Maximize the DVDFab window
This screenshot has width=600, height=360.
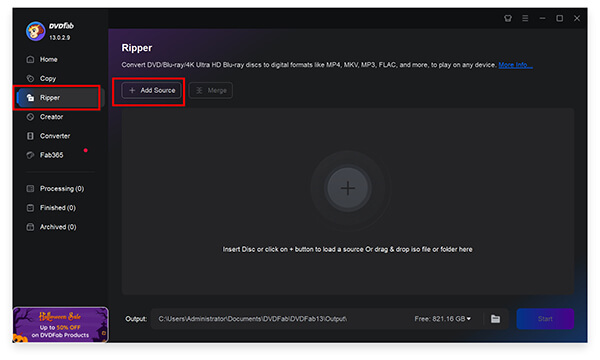click(x=559, y=18)
